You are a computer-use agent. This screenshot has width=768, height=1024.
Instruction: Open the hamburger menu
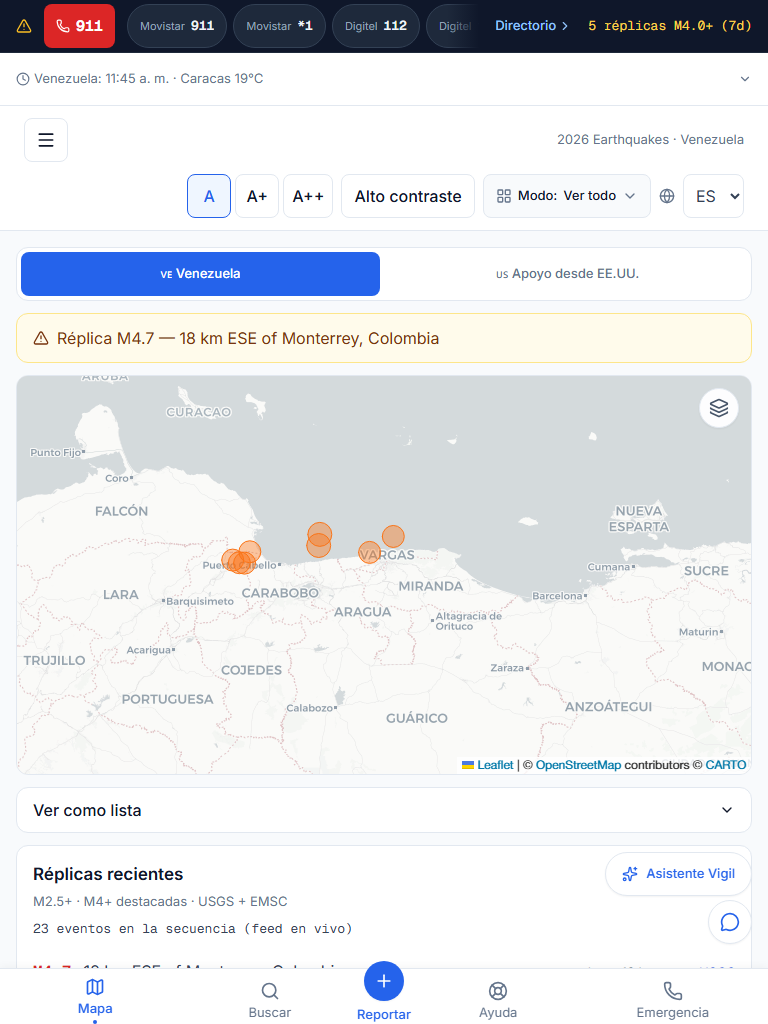click(x=46, y=140)
